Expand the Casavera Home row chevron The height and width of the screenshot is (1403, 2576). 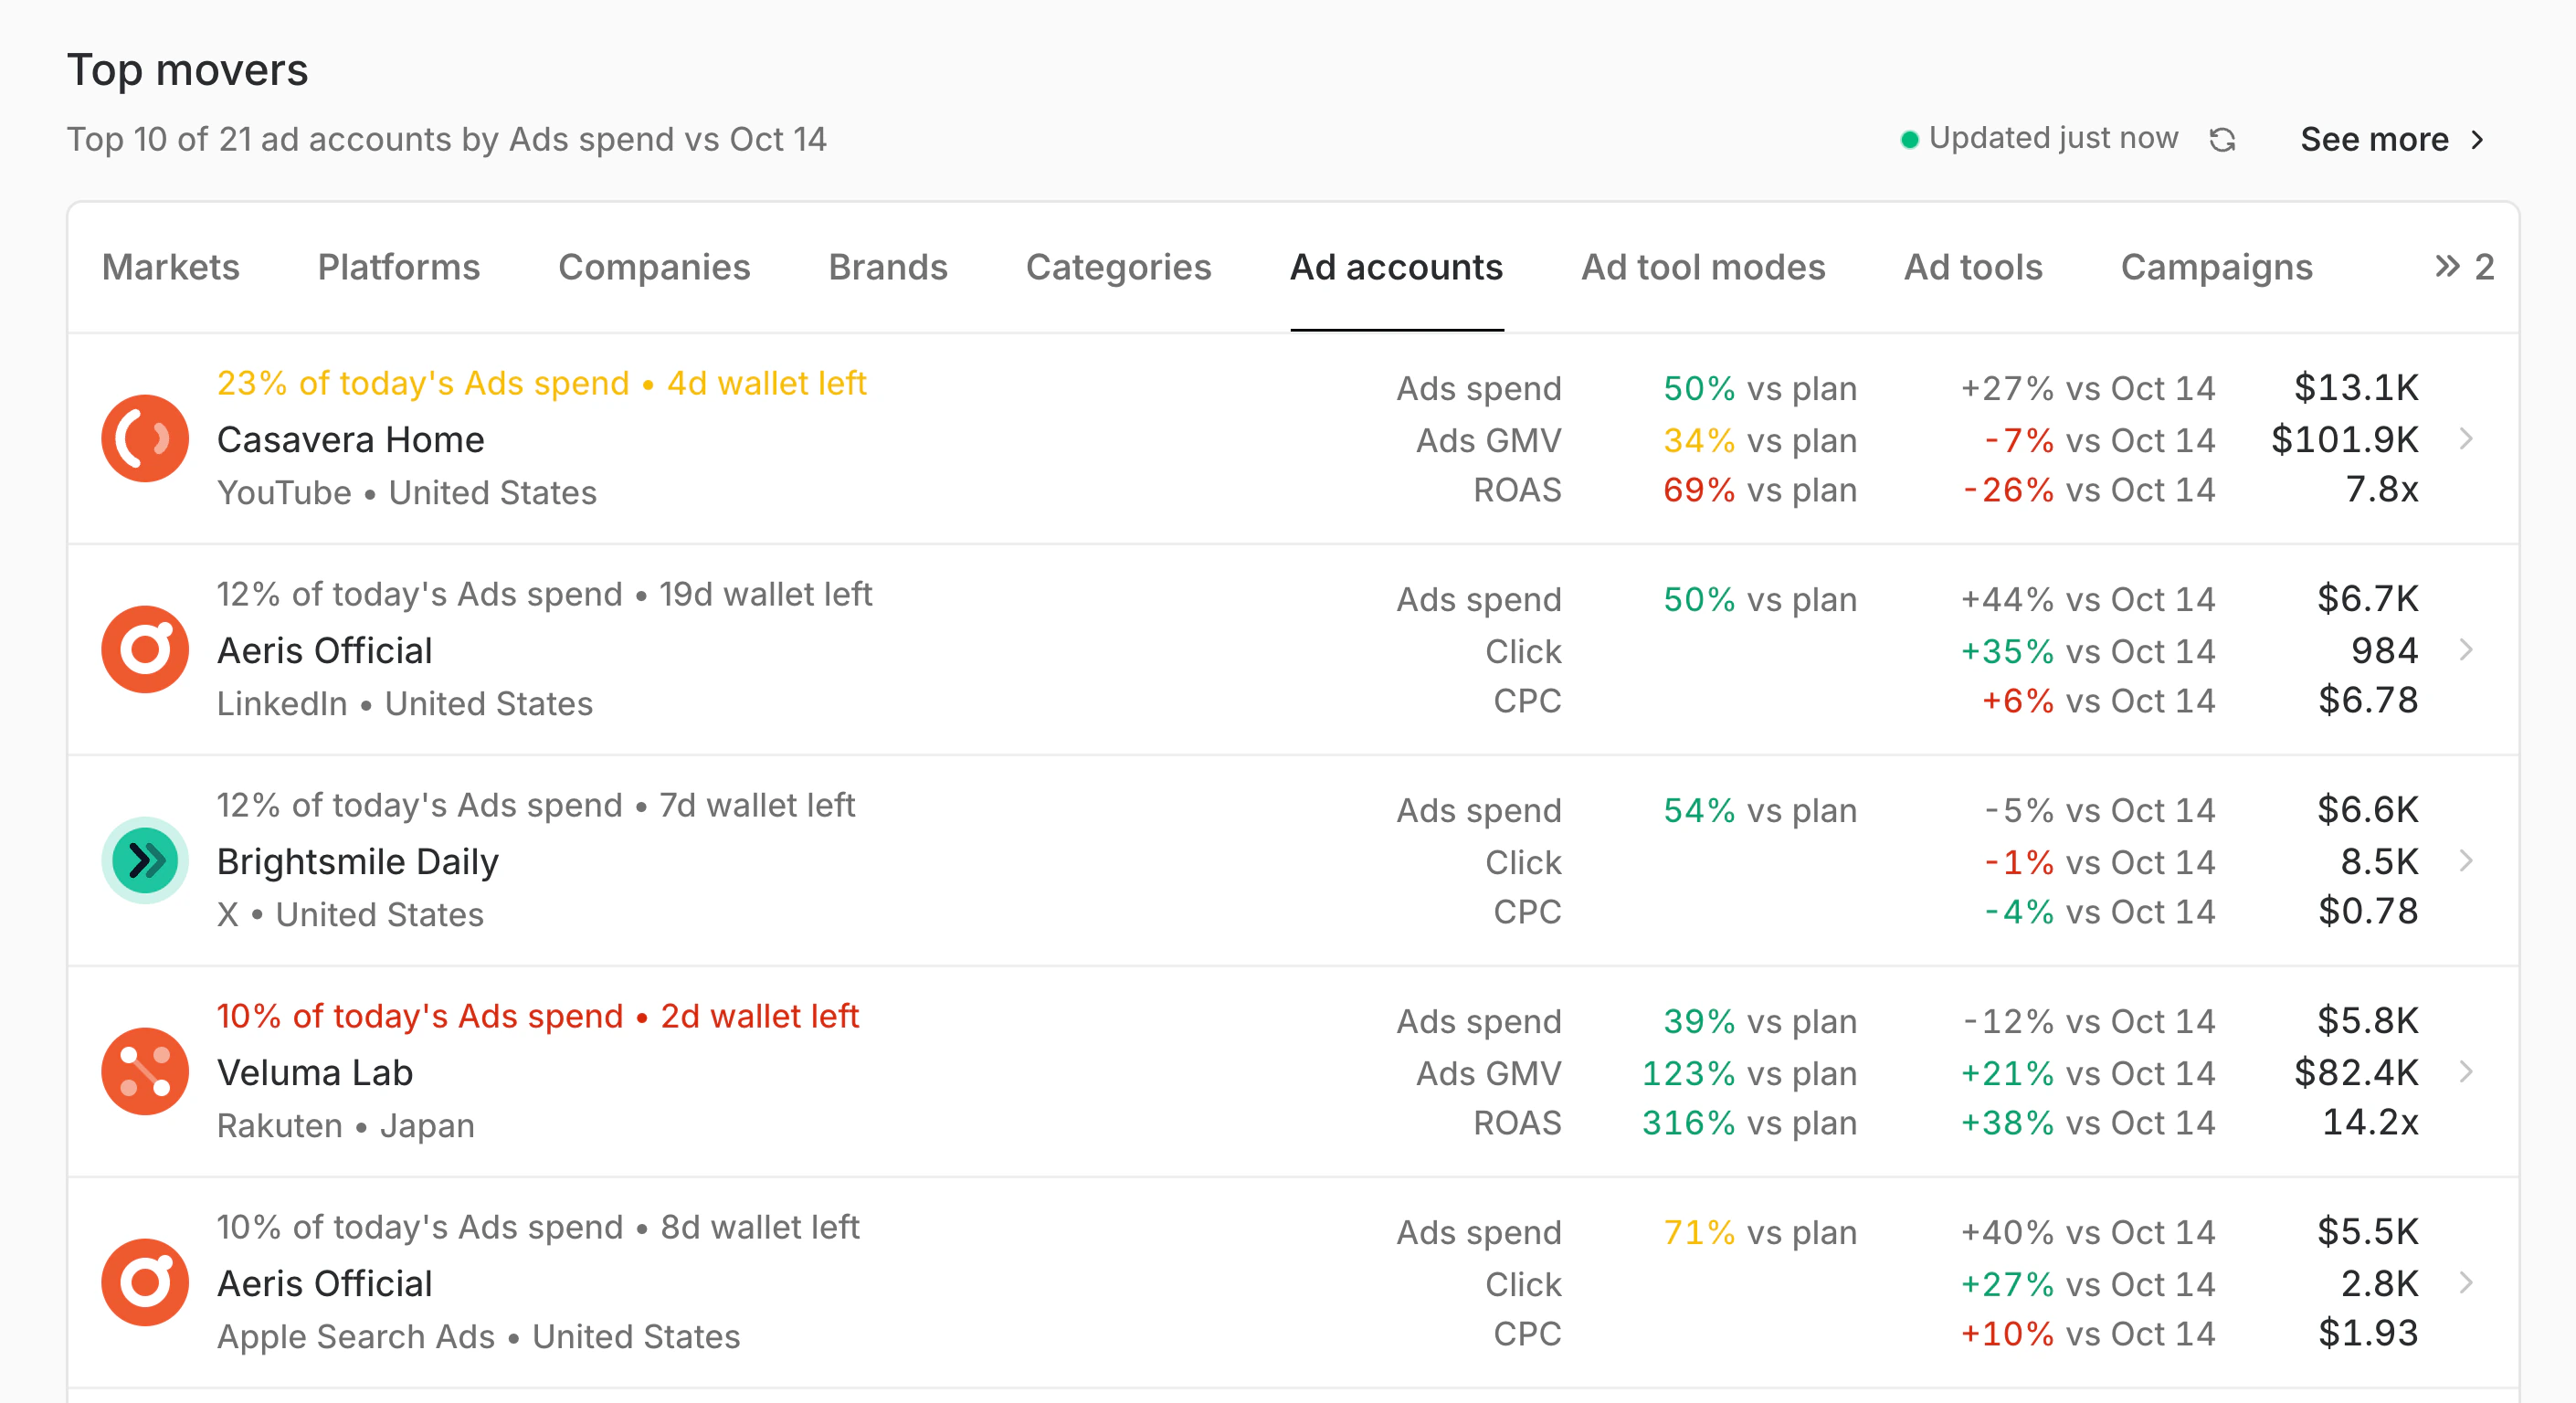click(x=2466, y=438)
